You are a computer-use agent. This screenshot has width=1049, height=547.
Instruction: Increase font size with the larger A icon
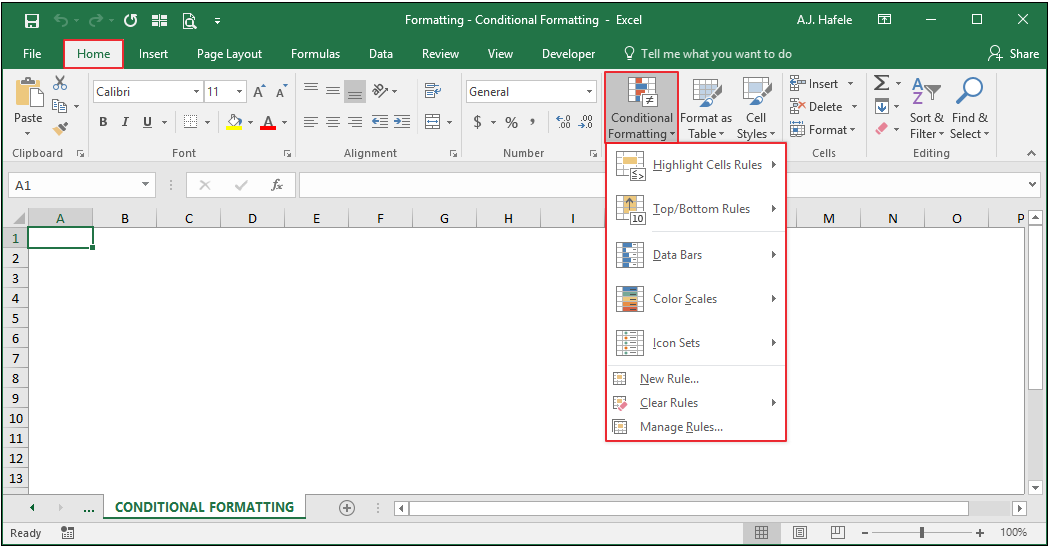tap(259, 92)
